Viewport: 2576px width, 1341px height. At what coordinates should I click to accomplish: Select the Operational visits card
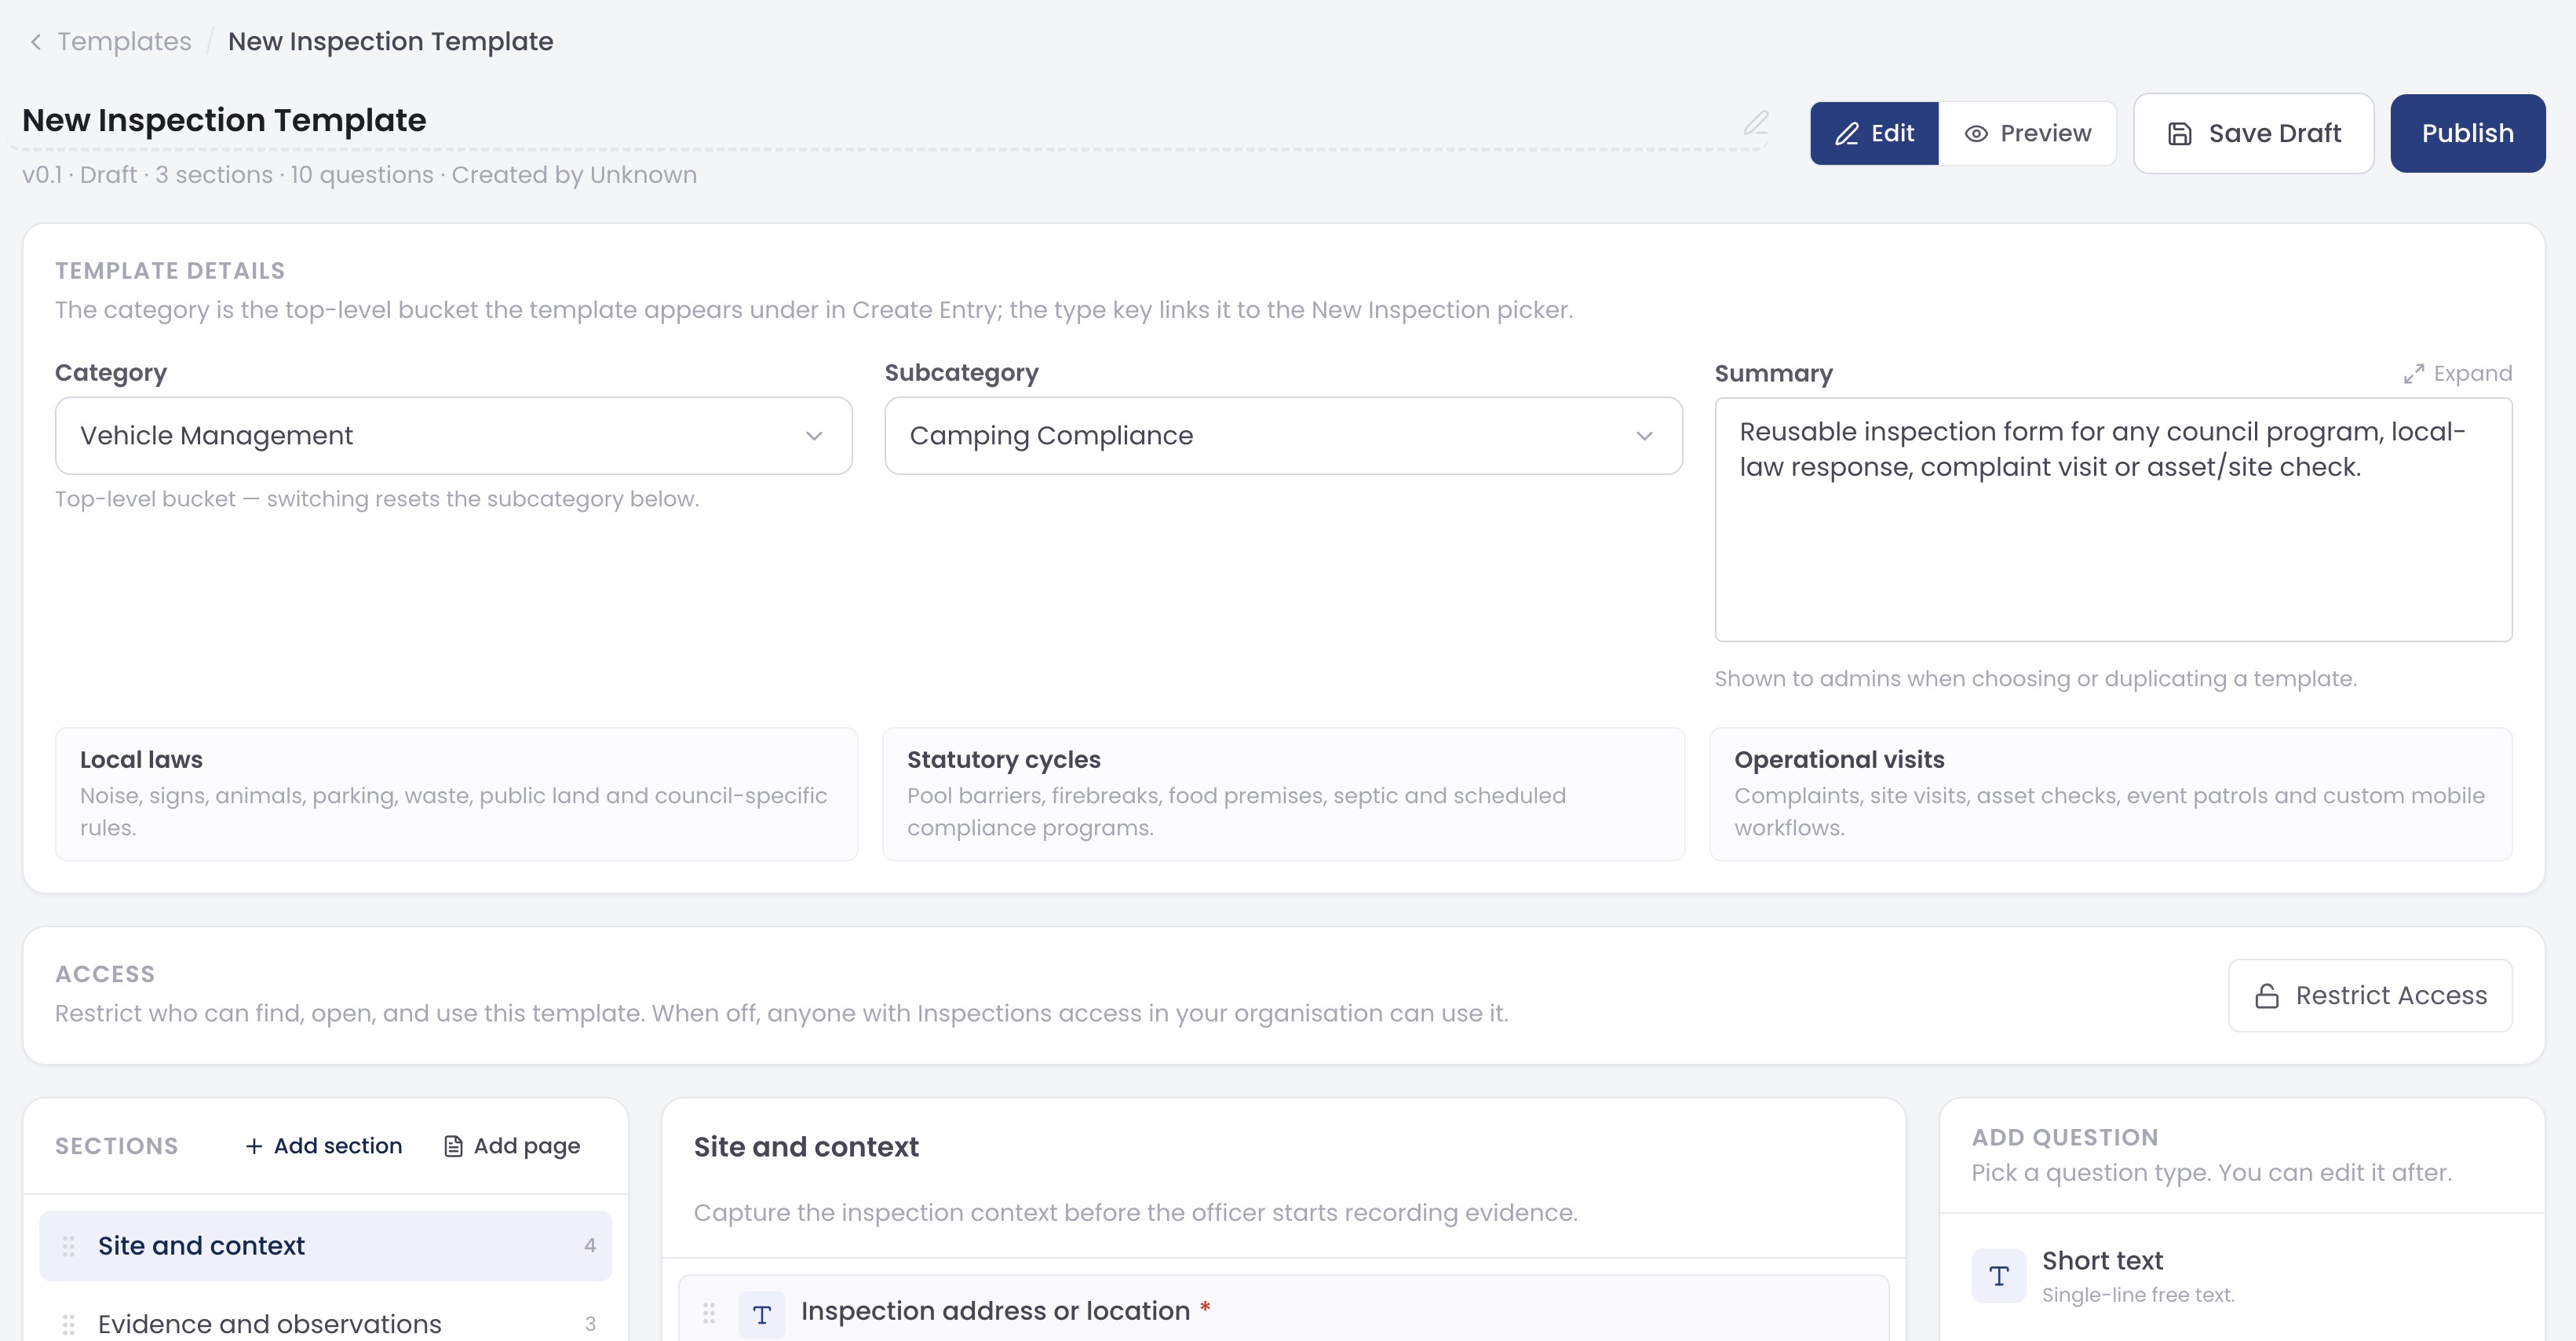2110,794
